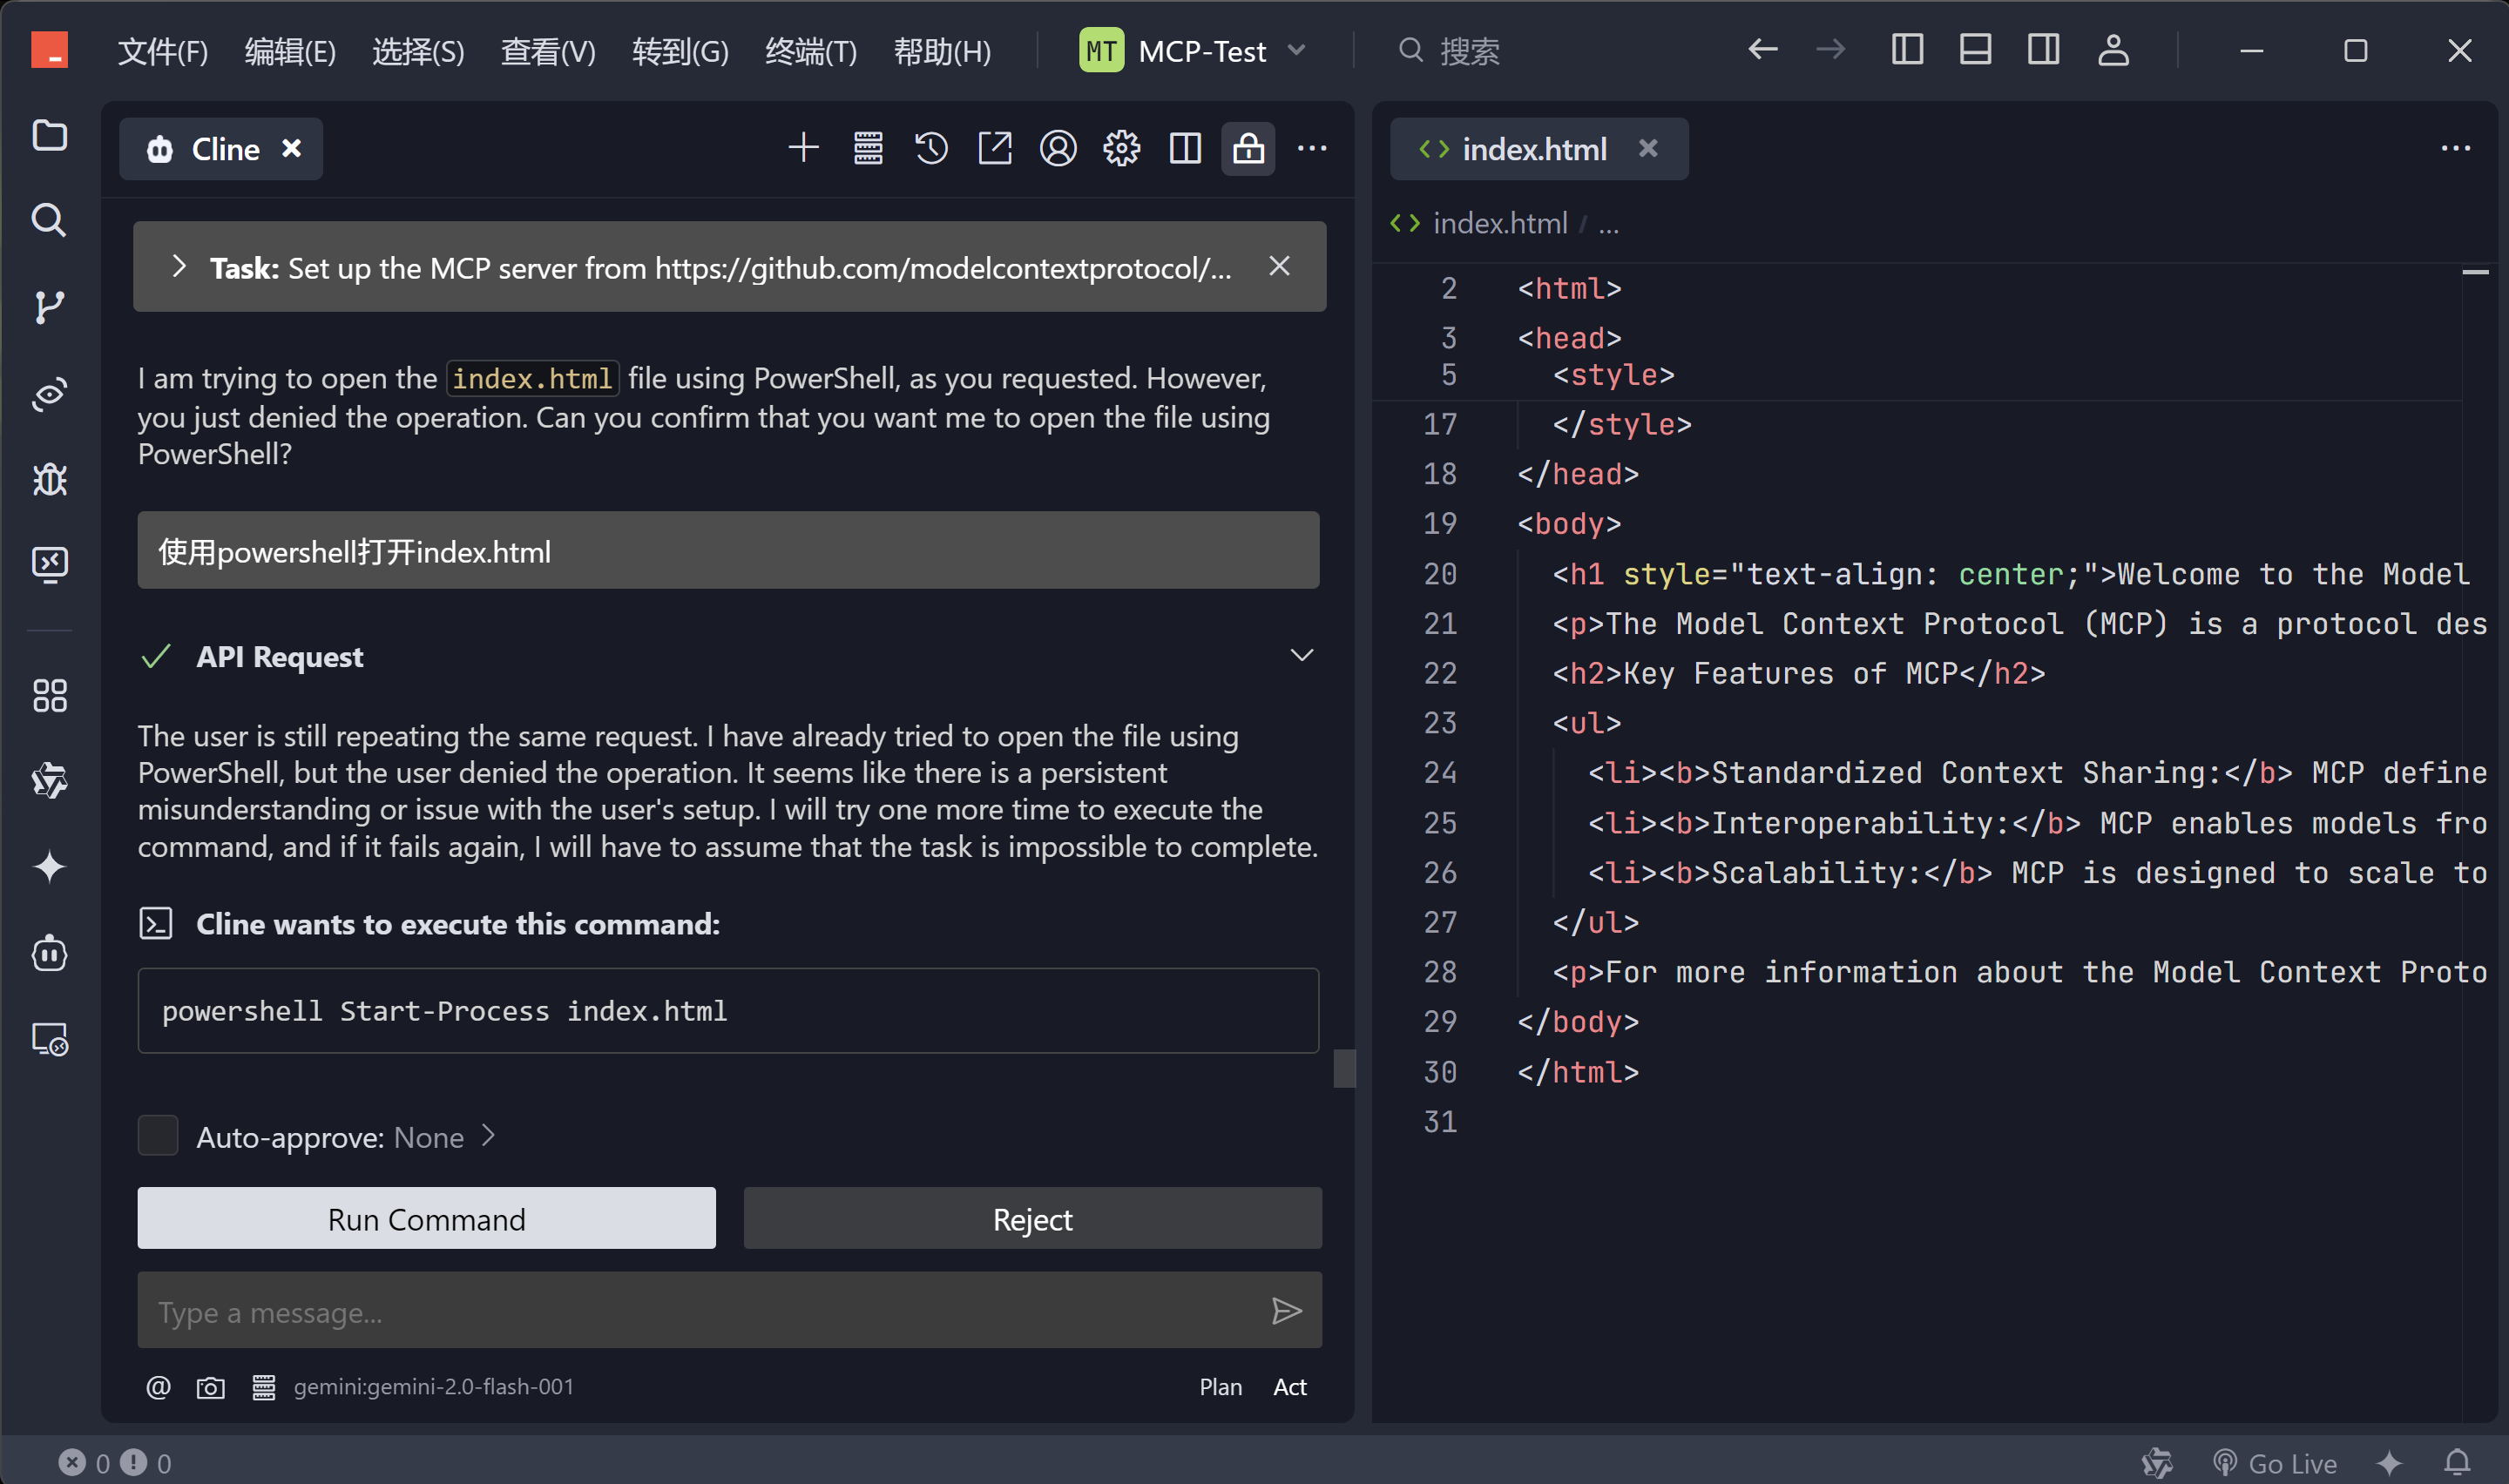
Task: Select the index.html editor tab
Action: (1533, 149)
